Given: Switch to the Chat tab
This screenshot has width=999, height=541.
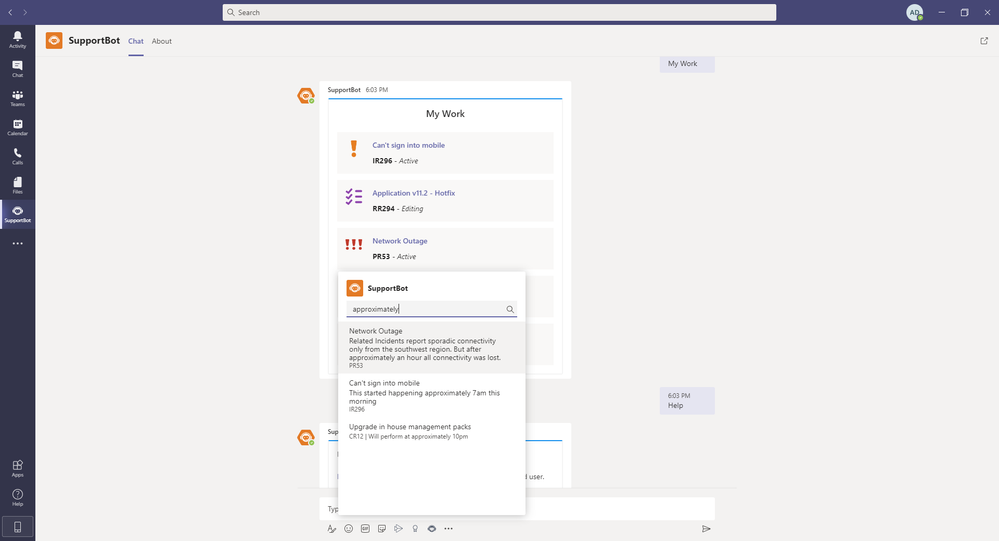Looking at the screenshot, I should (136, 41).
